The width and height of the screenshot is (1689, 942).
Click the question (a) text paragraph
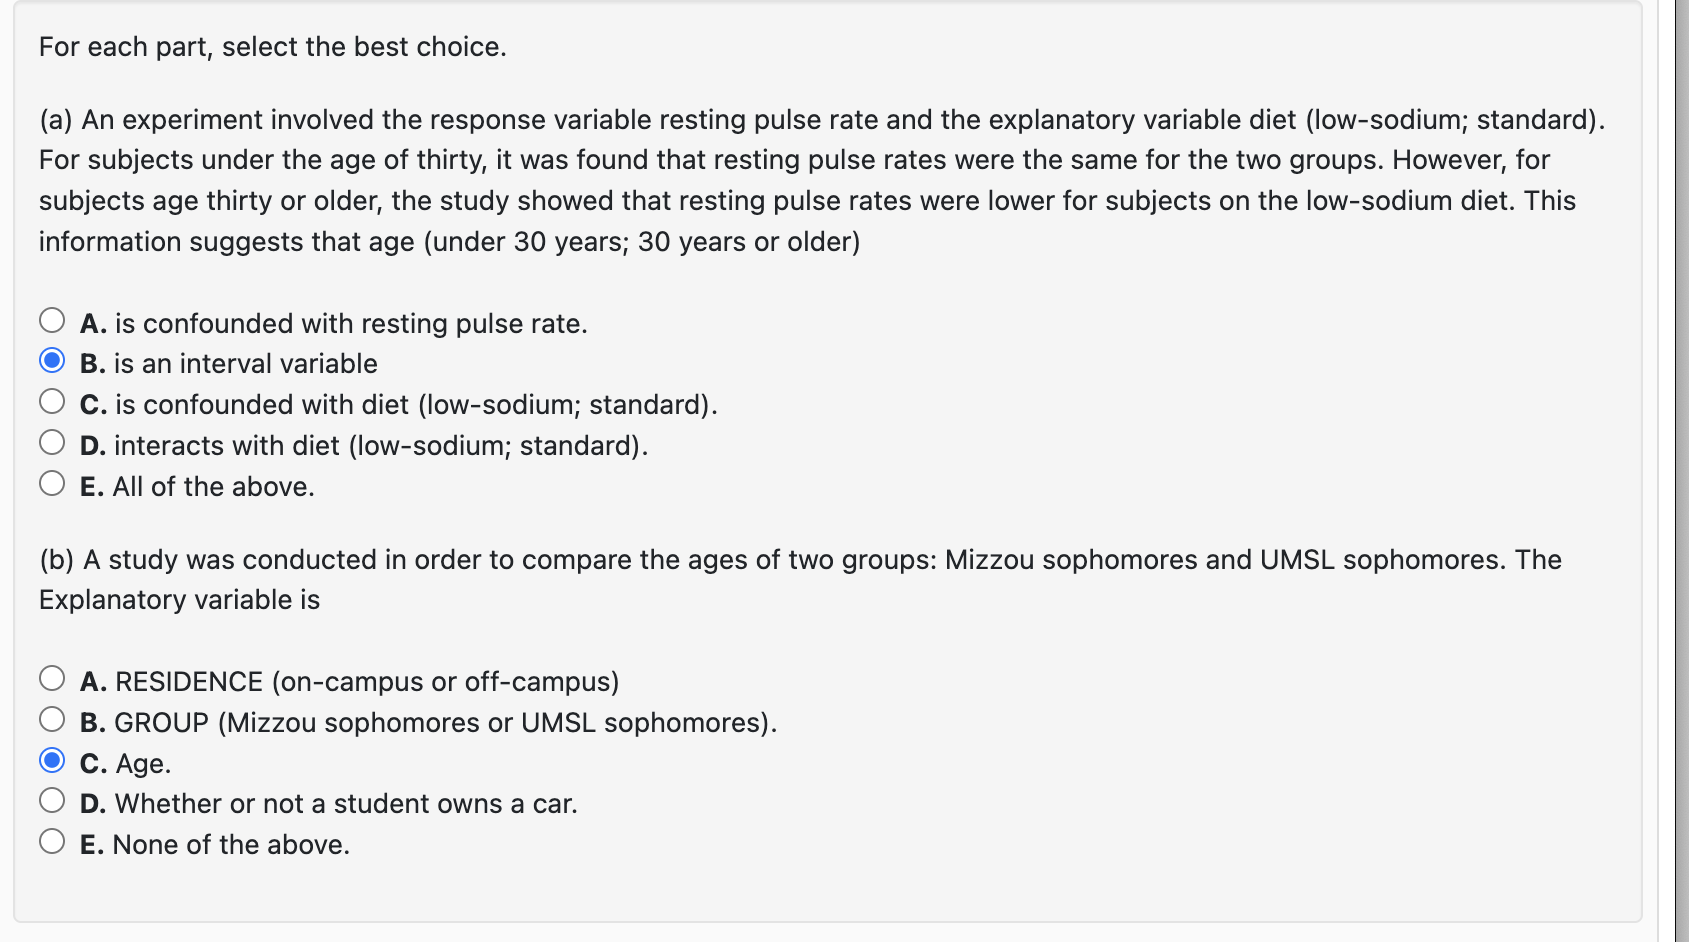800,180
